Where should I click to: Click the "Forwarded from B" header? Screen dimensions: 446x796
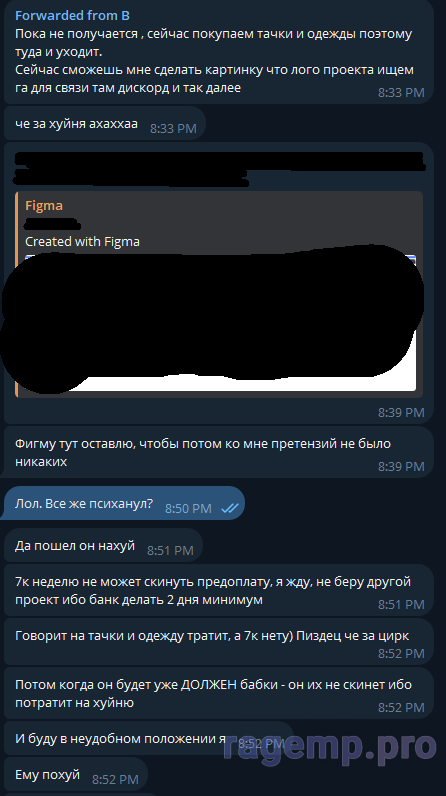[72, 16]
